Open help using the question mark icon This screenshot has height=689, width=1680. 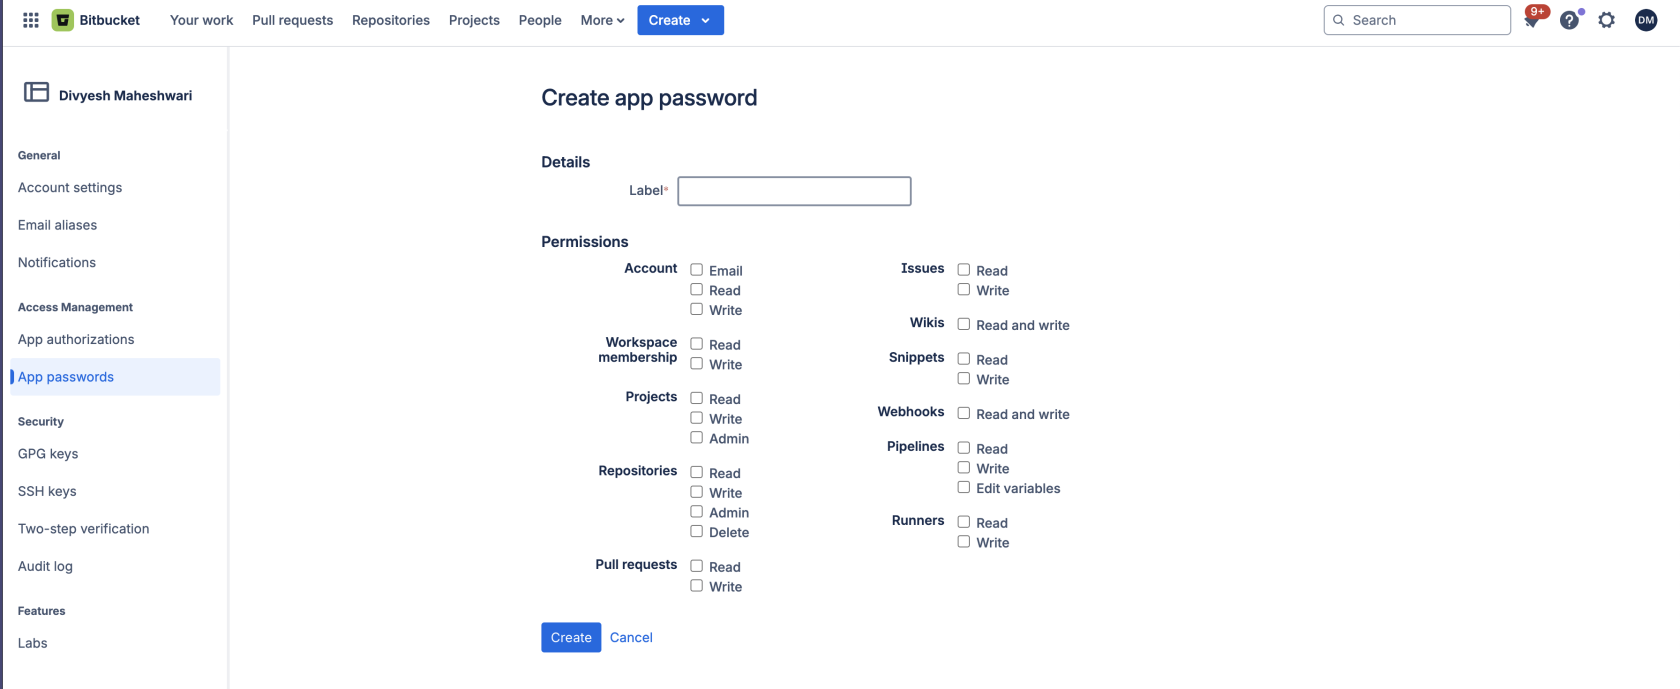click(1569, 19)
